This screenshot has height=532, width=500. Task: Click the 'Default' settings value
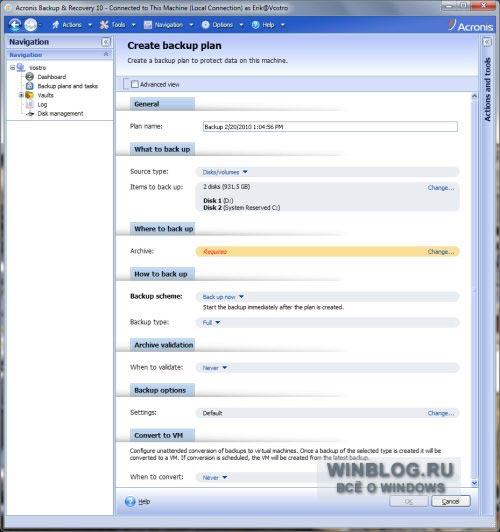pos(212,413)
